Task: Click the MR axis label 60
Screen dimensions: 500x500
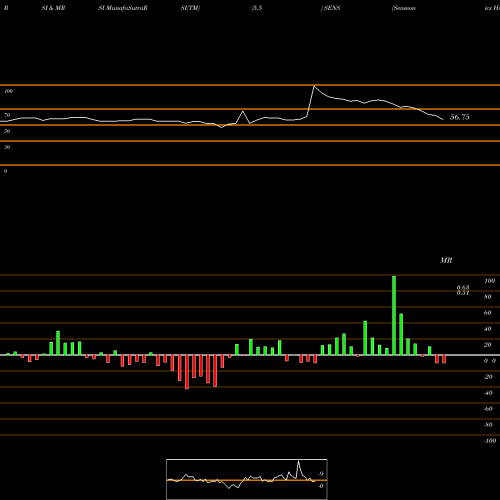Action: coord(488,313)
